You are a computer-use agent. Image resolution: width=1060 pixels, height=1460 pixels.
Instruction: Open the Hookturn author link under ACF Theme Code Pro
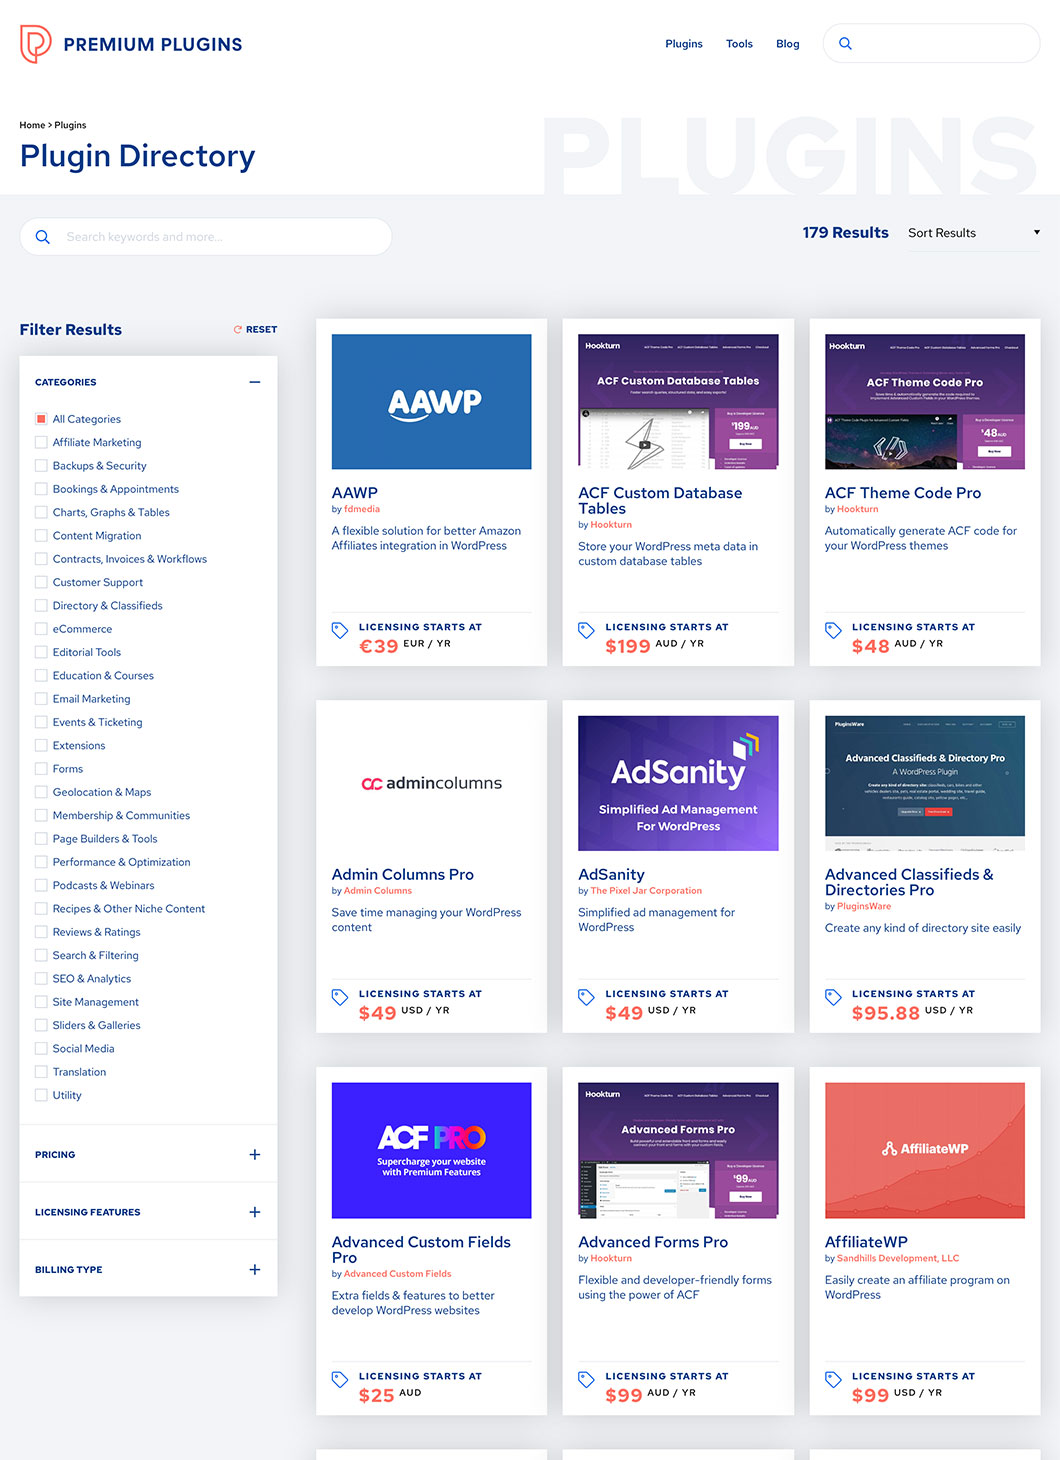[x=858, y=509]
